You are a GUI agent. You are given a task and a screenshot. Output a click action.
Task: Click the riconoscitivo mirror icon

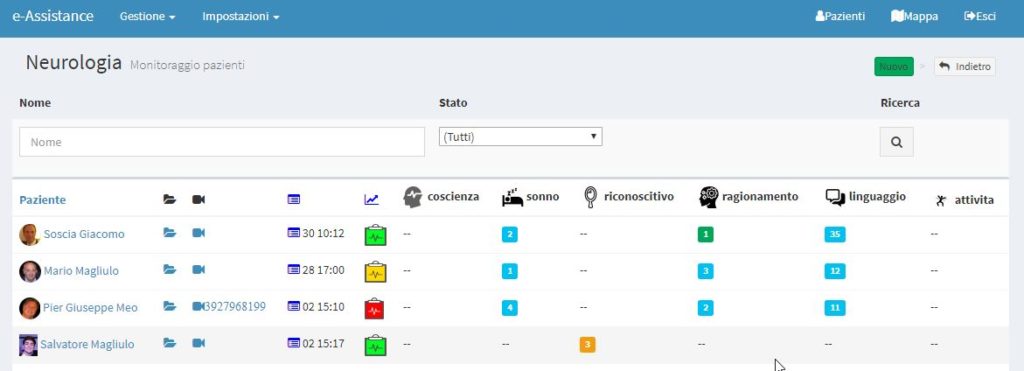pyautogui.click(x=590, y=197)
